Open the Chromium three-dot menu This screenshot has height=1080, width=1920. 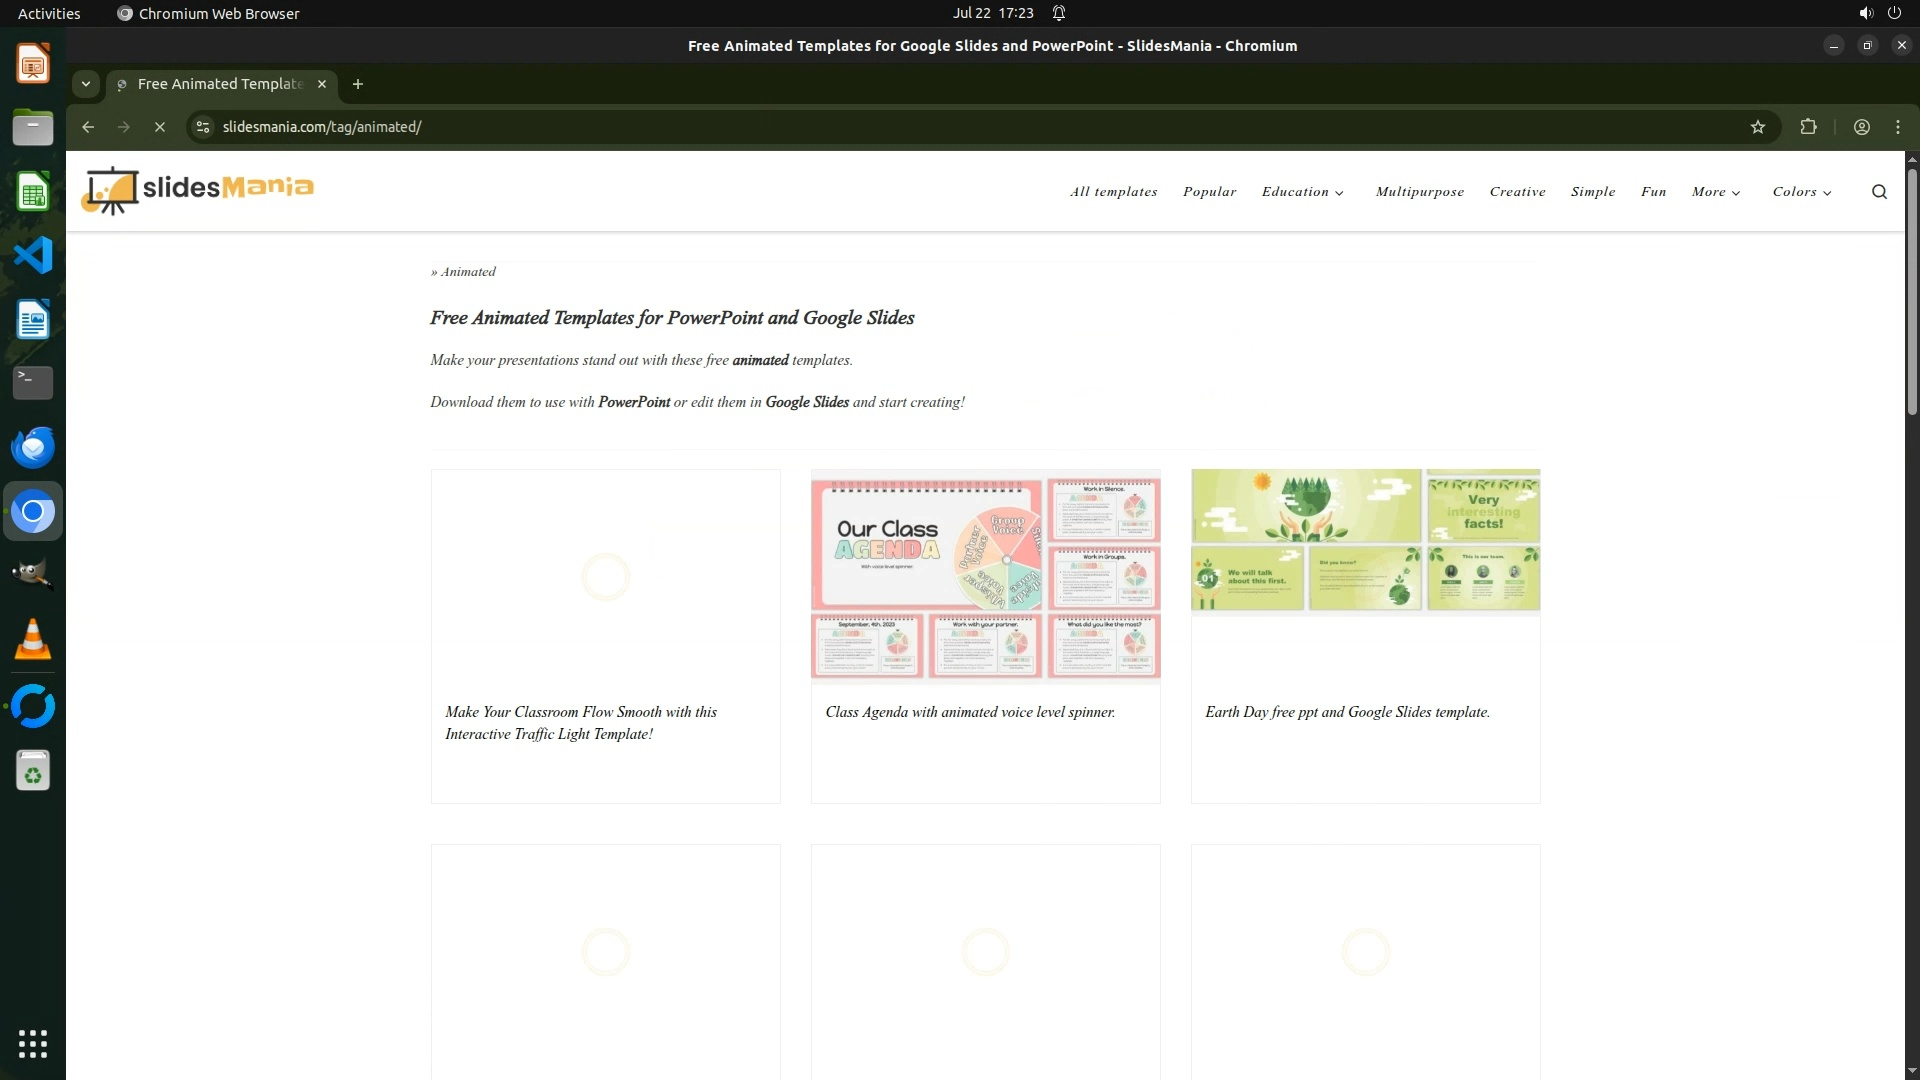pos(1897,127)
